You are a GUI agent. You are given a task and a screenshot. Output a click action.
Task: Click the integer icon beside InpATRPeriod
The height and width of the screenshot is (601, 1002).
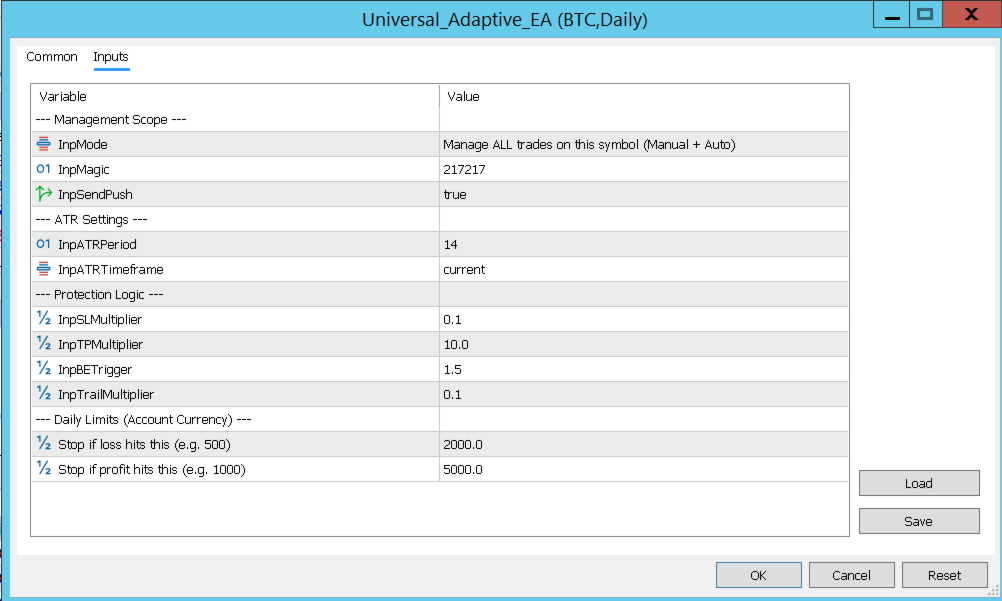43,244
